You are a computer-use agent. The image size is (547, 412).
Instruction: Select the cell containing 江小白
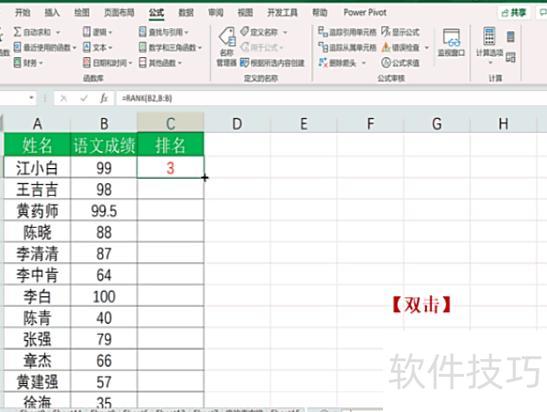pyautogui.click(x=37, y=168)
